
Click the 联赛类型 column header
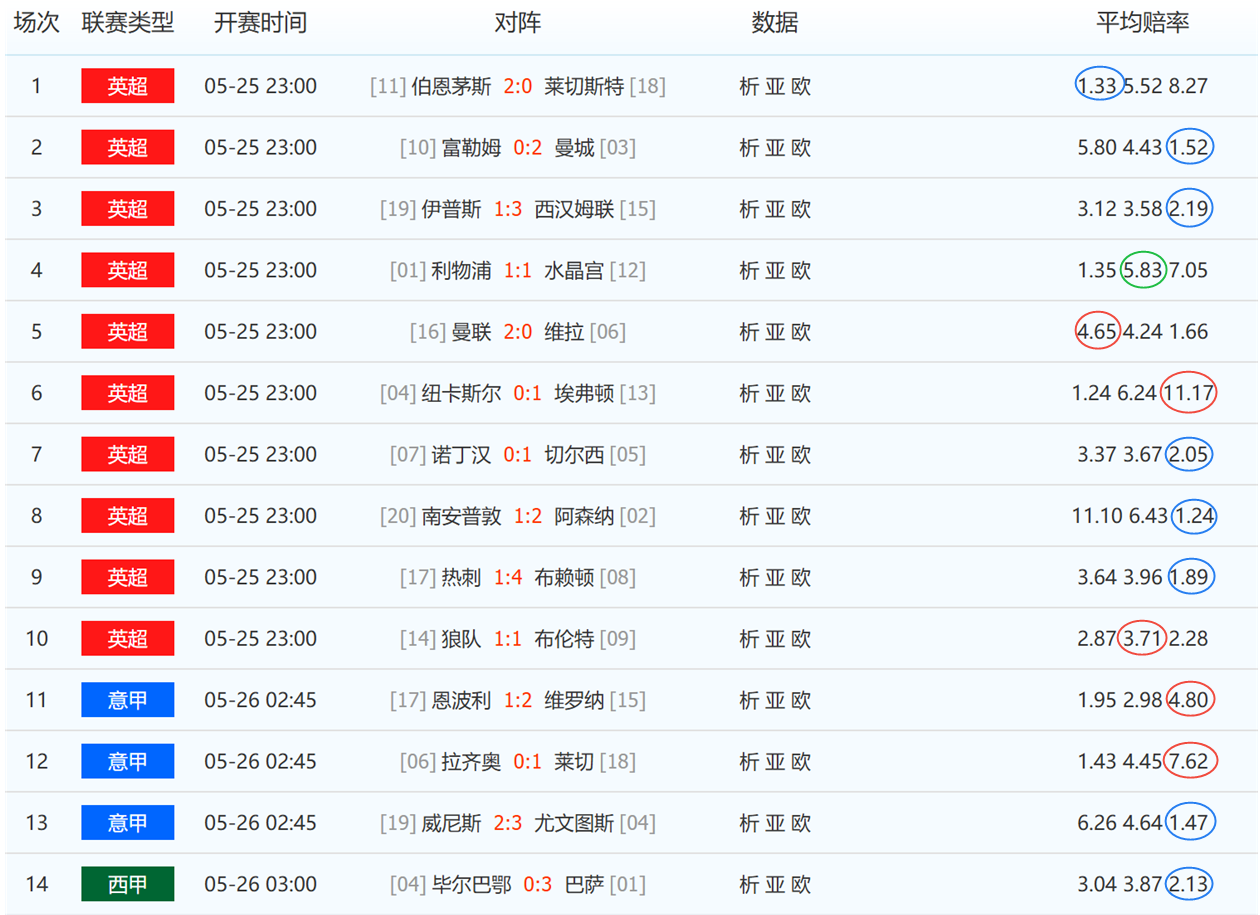(128, 23)
